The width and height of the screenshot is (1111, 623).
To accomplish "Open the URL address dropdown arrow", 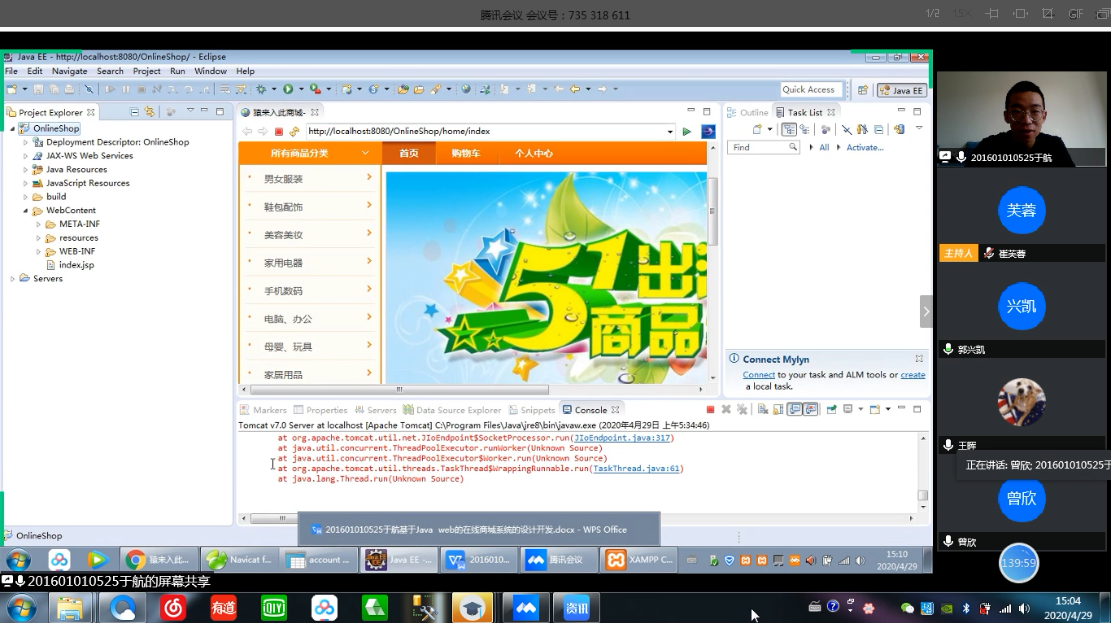I will point(670,132).
